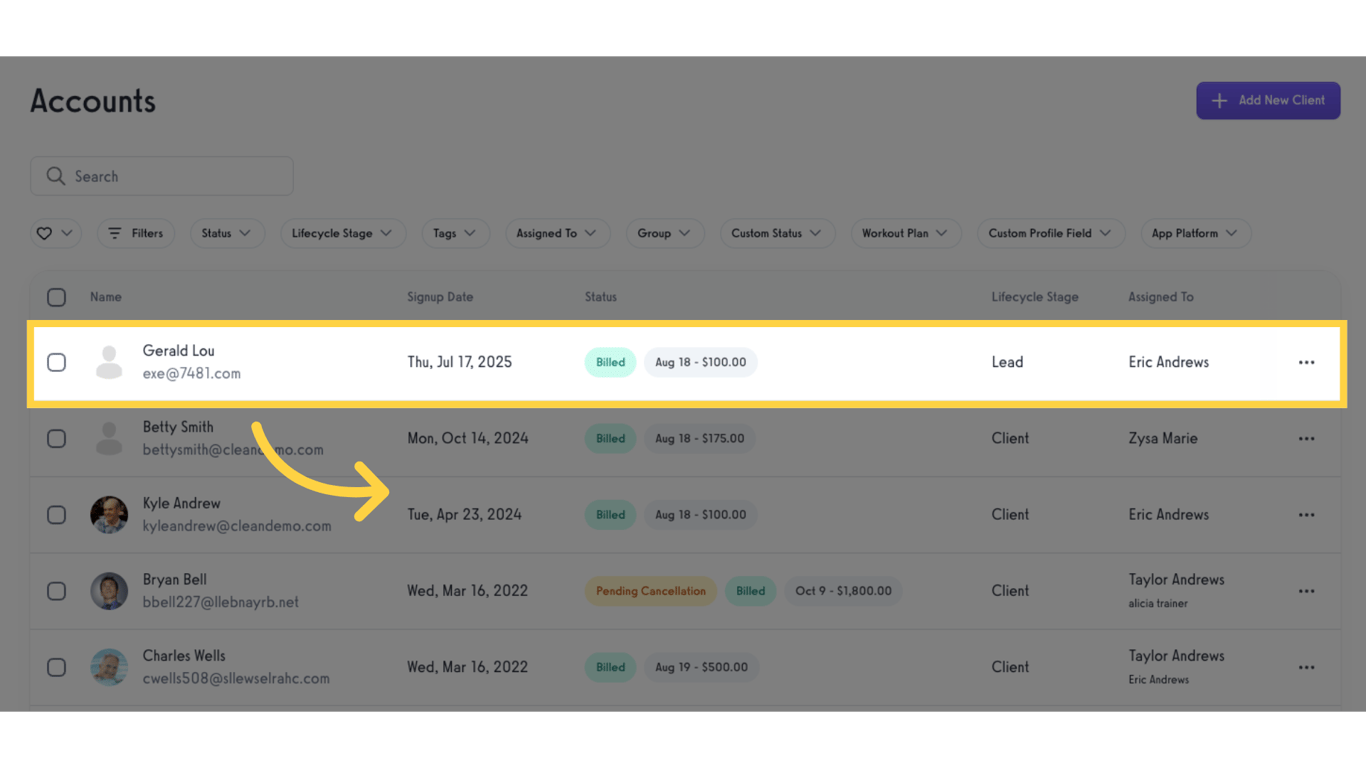Open Charles Wells row options menu
Viewport: 1366px width, 768px height.
(x=1306, y=667)
